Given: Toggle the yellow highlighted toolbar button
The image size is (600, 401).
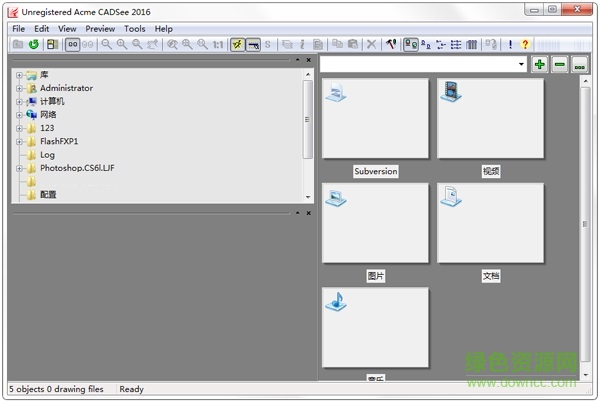Looking at the screenshot, I should (237, 45).
